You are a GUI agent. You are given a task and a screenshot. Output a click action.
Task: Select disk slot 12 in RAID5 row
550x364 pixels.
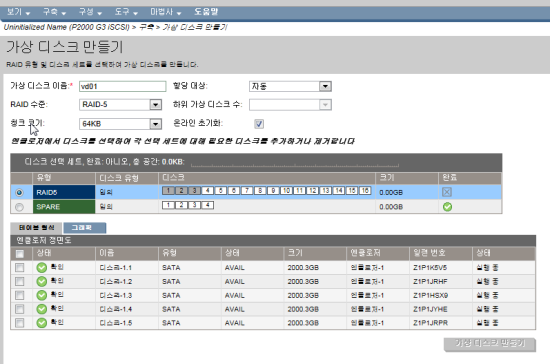(x=313, y=190)
